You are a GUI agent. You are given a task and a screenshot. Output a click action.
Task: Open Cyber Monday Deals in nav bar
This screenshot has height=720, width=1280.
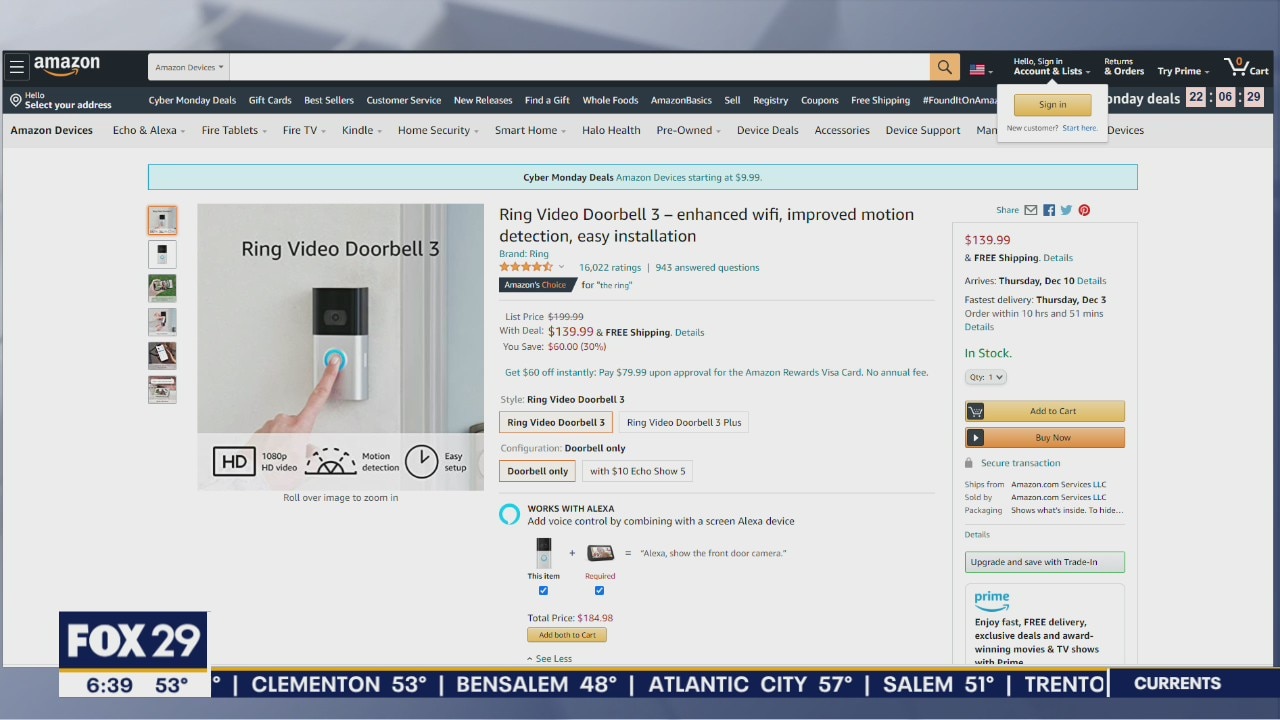(x=192, y=100)
